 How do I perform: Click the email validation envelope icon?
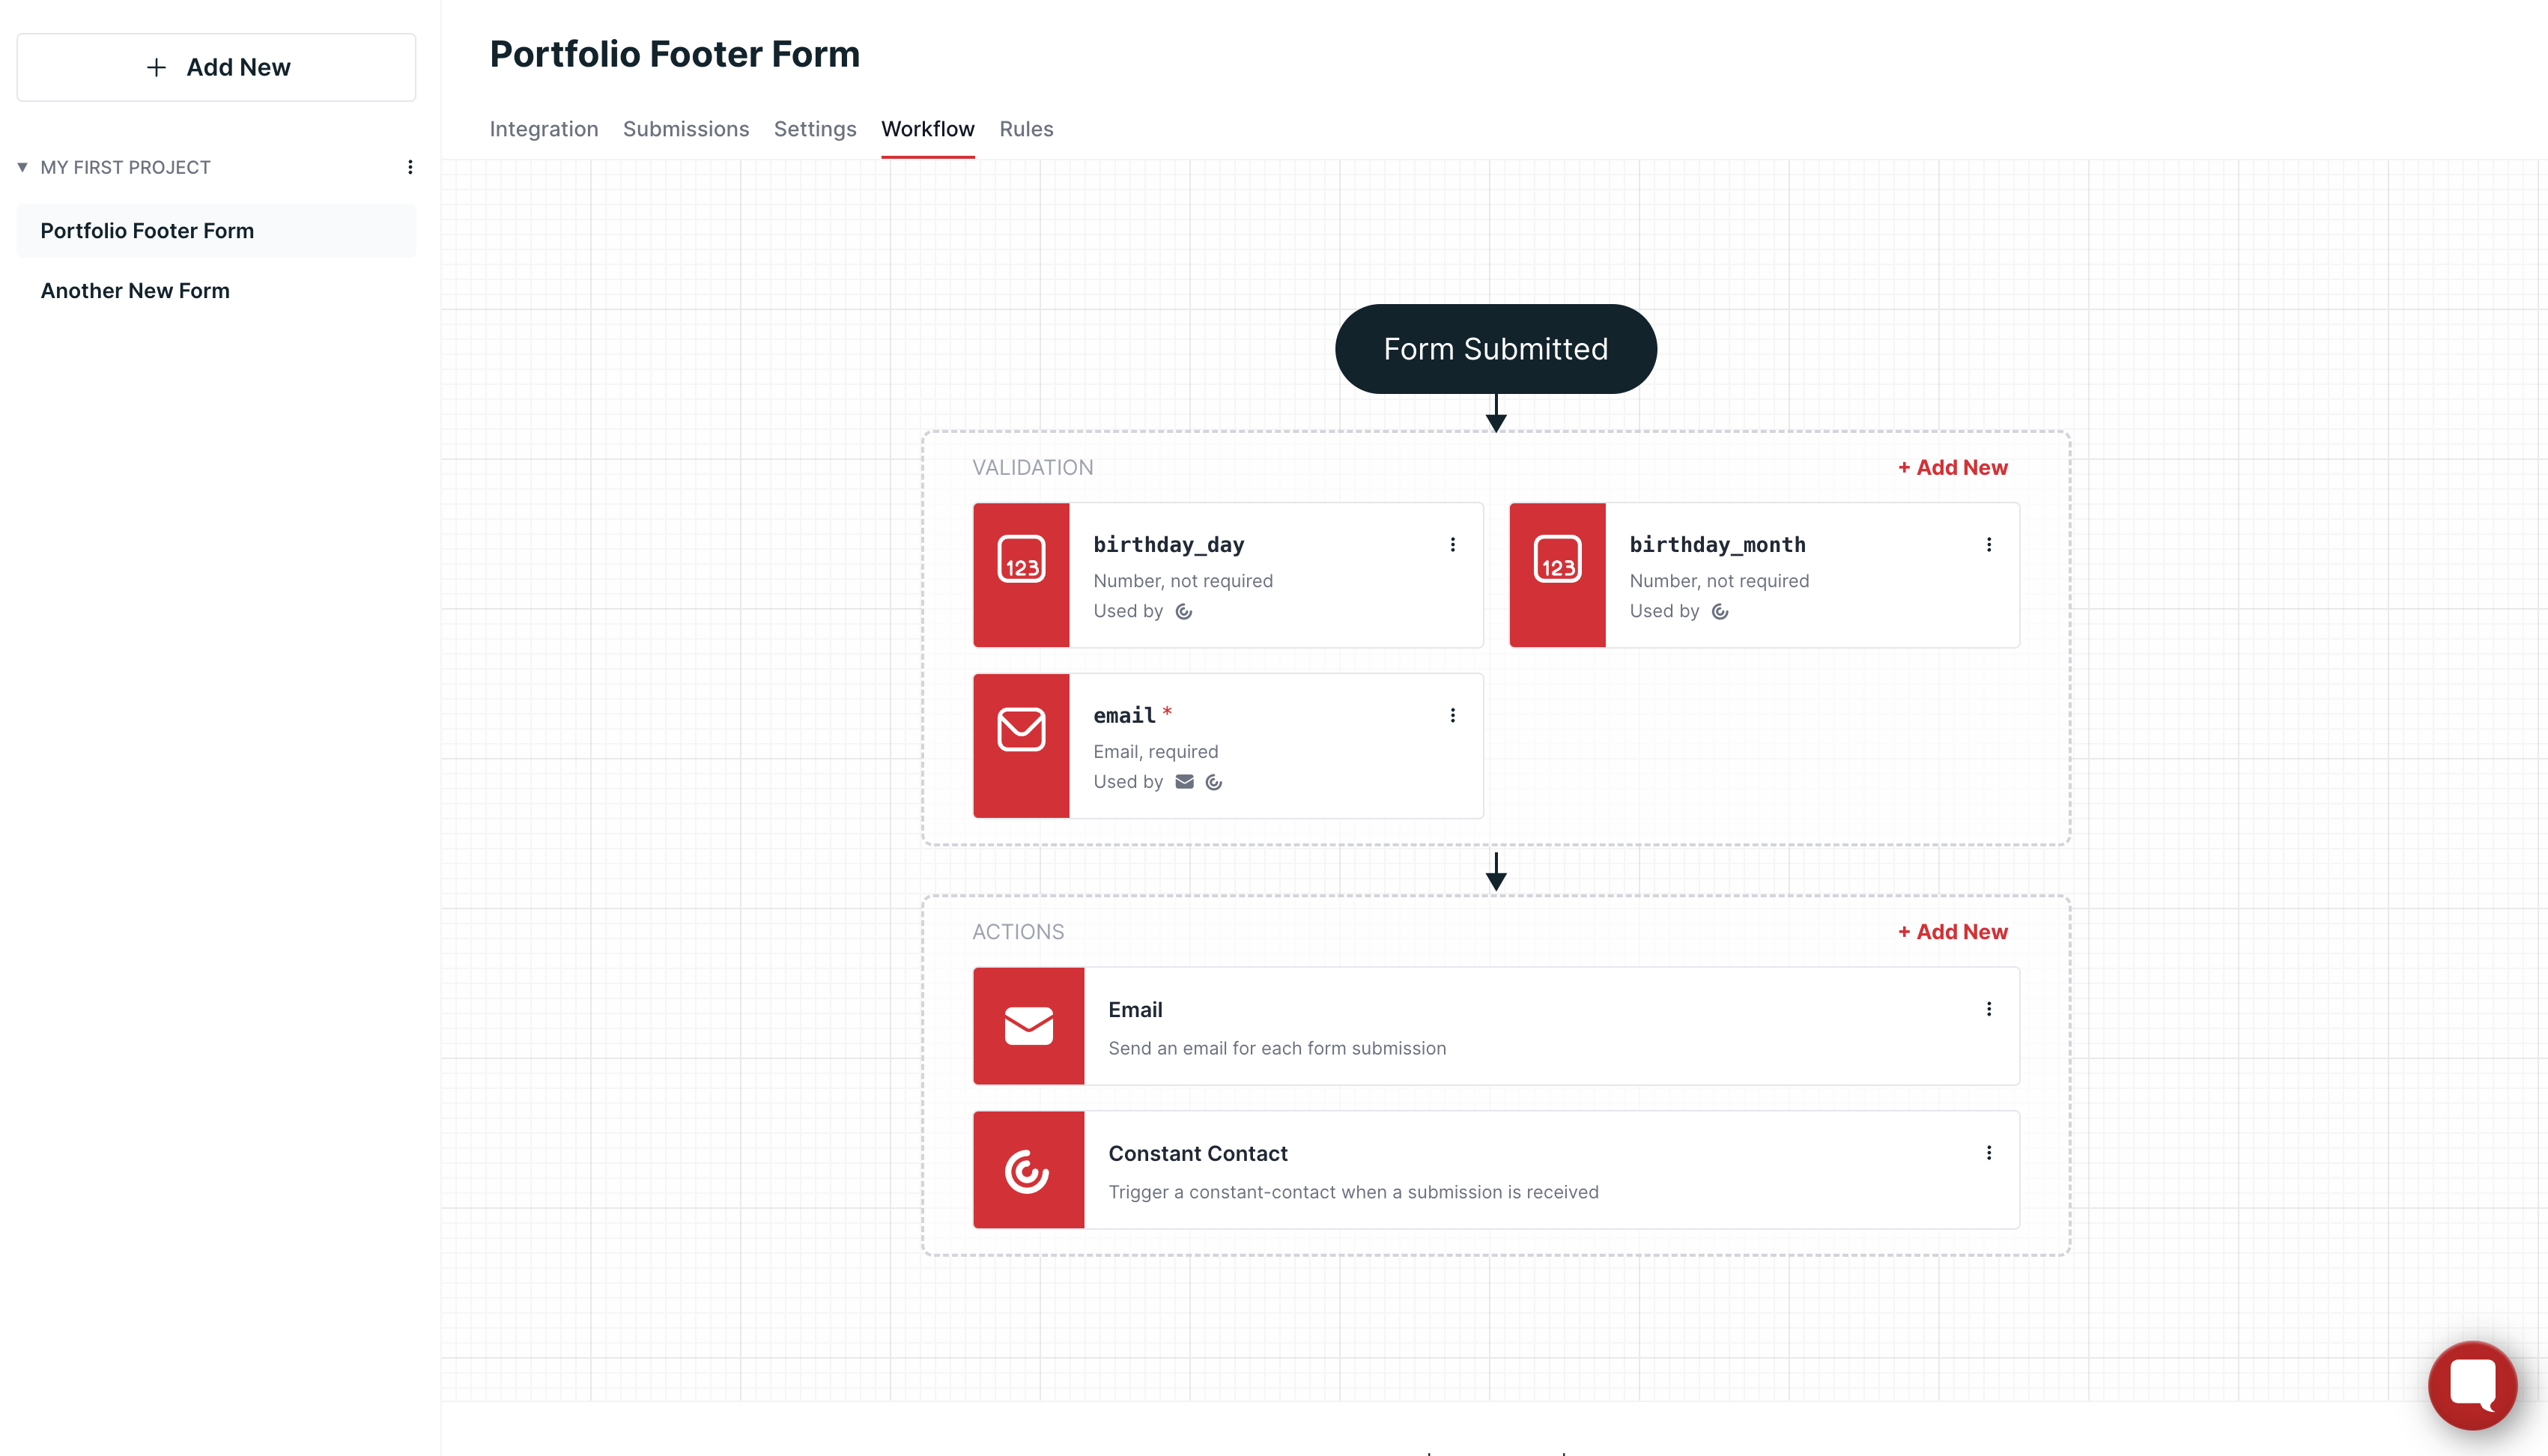1021,730
